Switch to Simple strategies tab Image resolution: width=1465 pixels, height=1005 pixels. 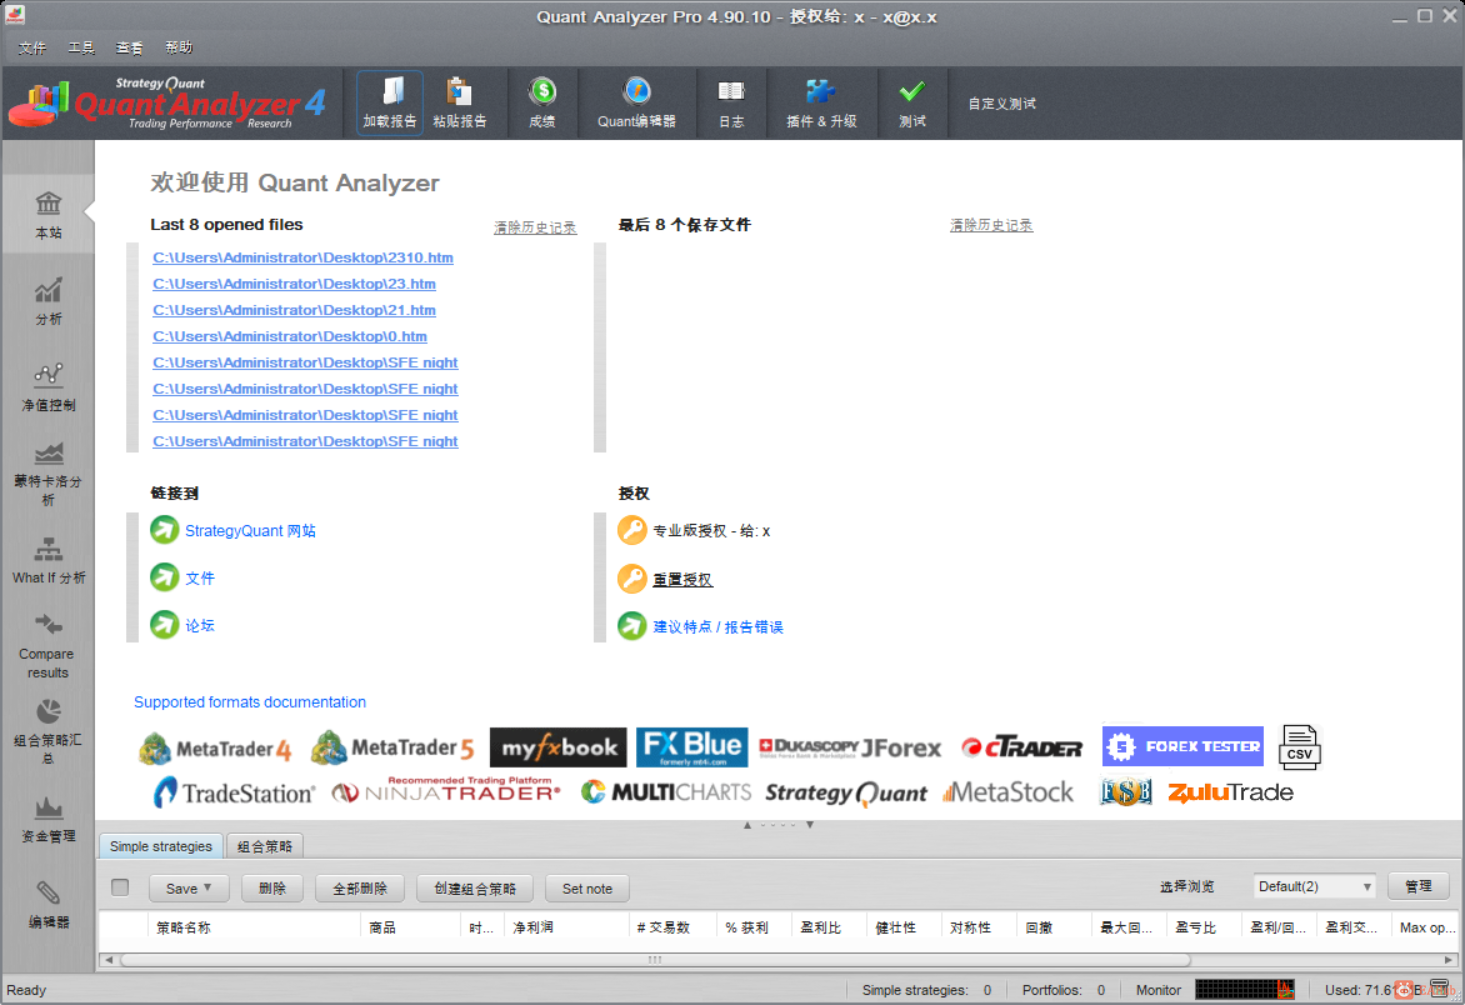point(161,846)
